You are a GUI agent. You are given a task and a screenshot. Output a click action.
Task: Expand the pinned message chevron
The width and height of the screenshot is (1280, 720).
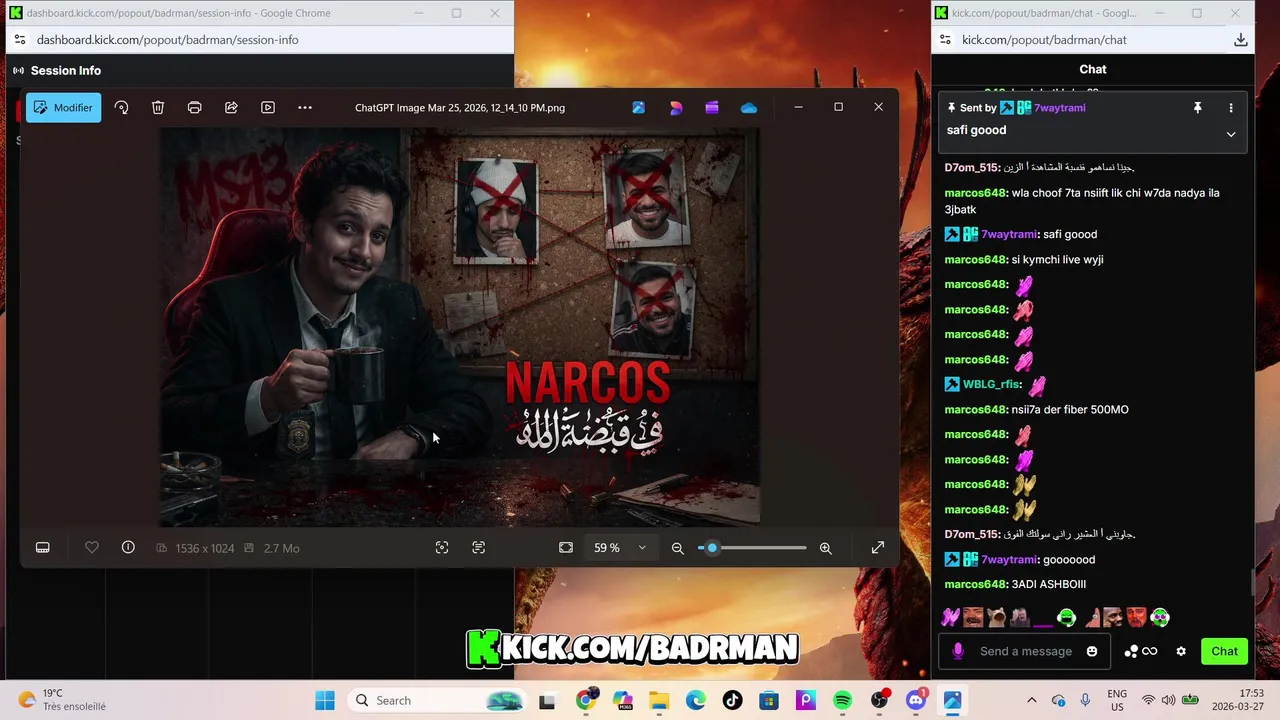coord(1231,134)
